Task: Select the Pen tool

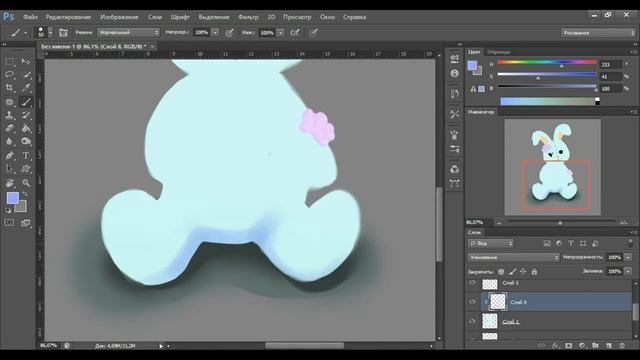Action: coord(9,156)
